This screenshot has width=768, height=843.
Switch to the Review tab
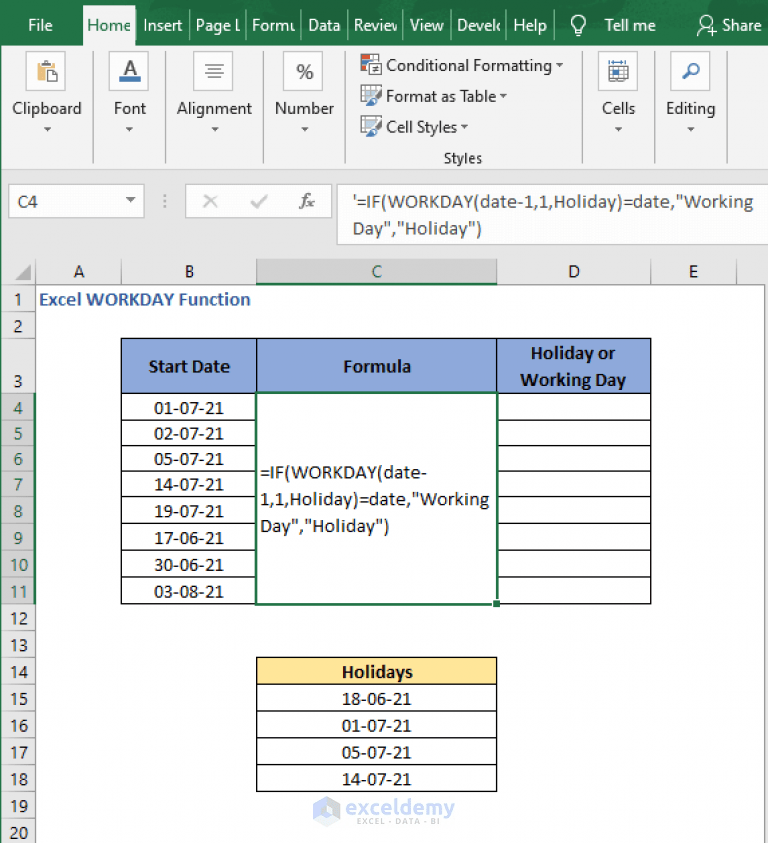(375, 25)
